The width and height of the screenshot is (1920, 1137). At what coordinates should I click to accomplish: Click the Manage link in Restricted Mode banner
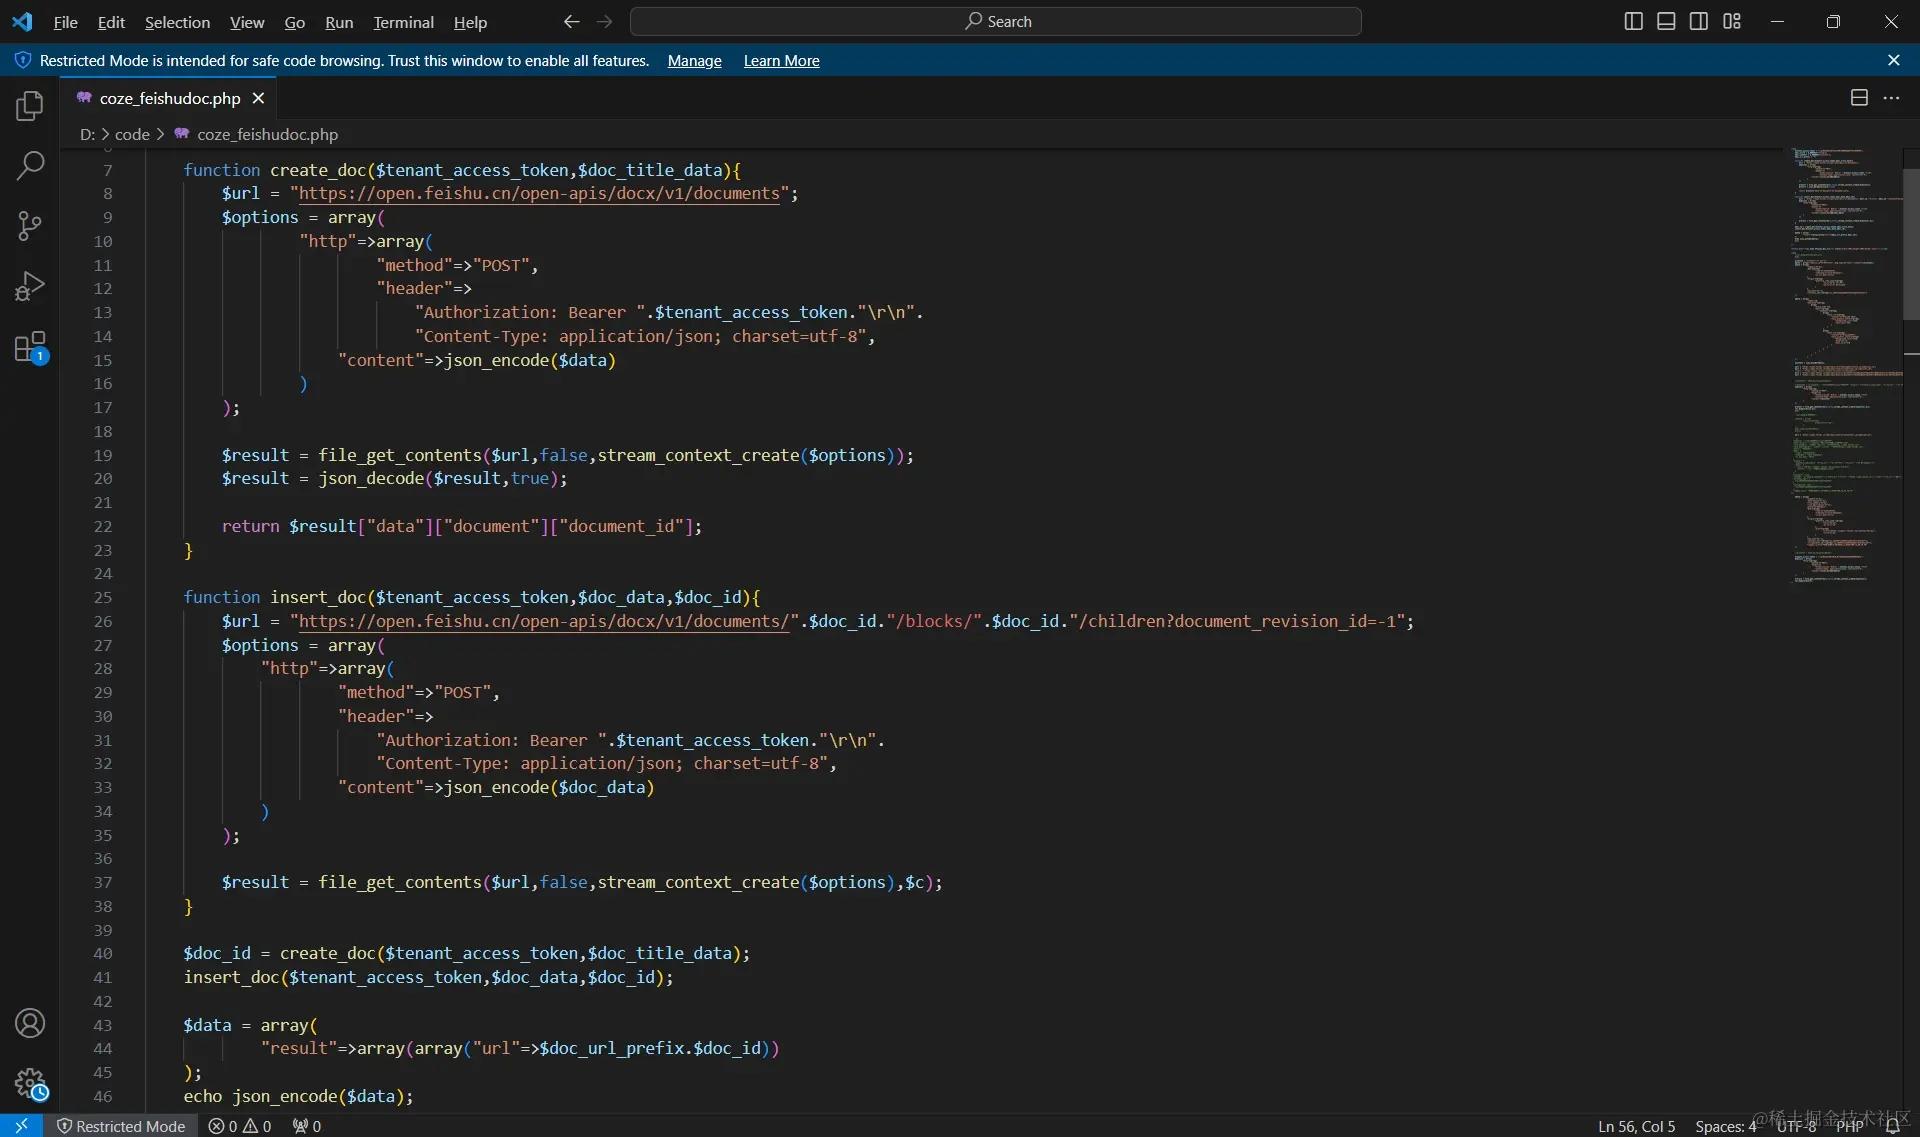point(694,61)
